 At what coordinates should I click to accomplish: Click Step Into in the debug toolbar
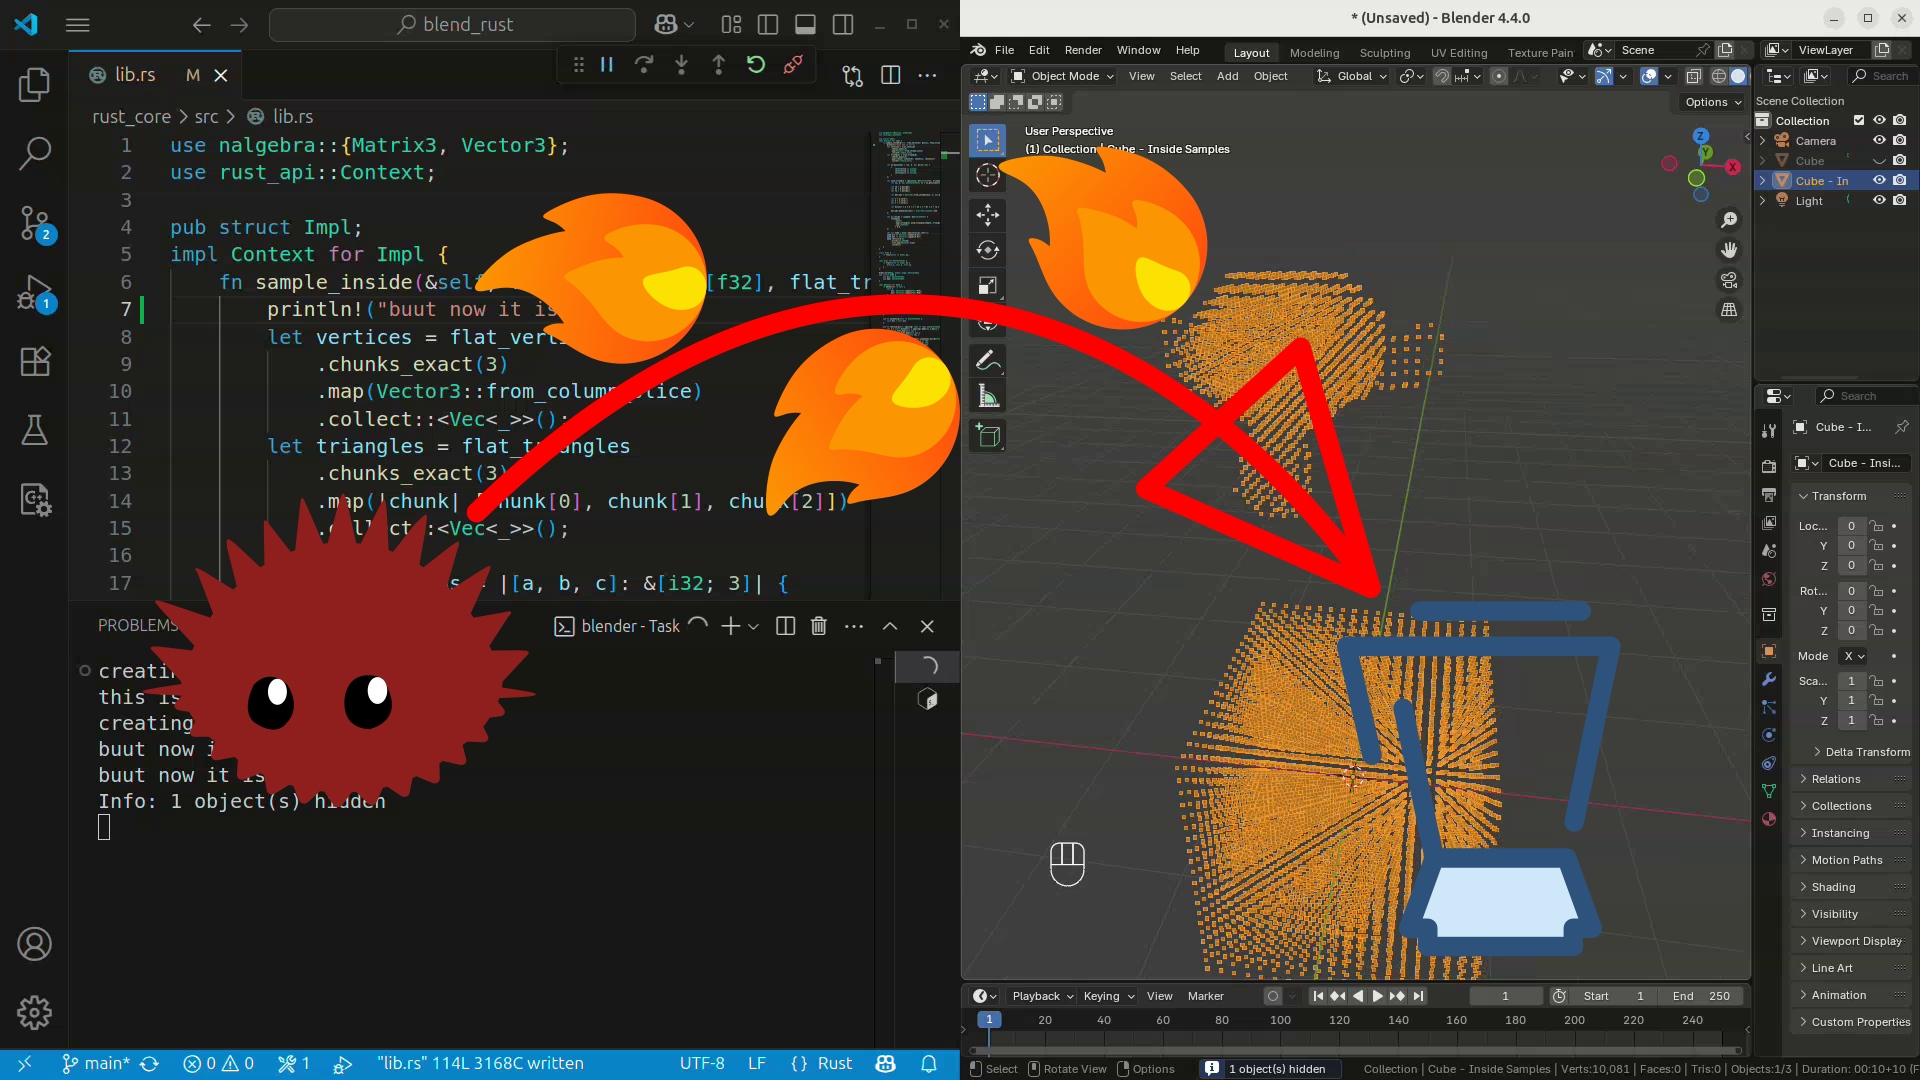681,65
